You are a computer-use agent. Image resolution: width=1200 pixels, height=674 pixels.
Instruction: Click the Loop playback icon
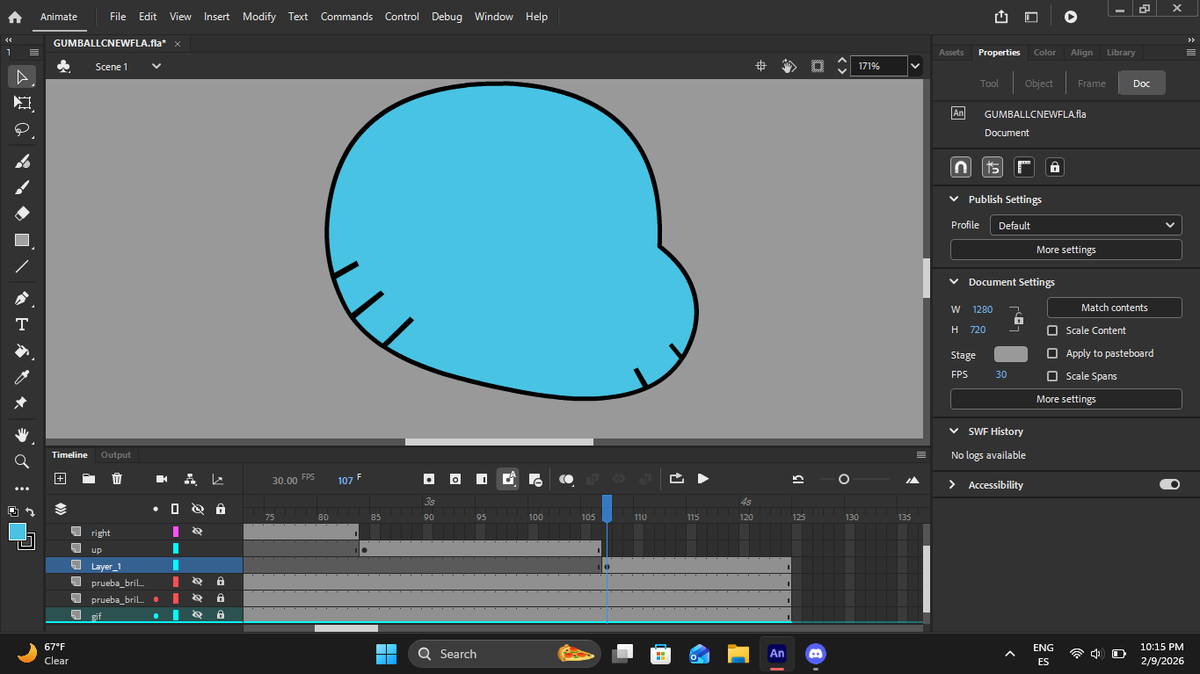click(677, 479)
